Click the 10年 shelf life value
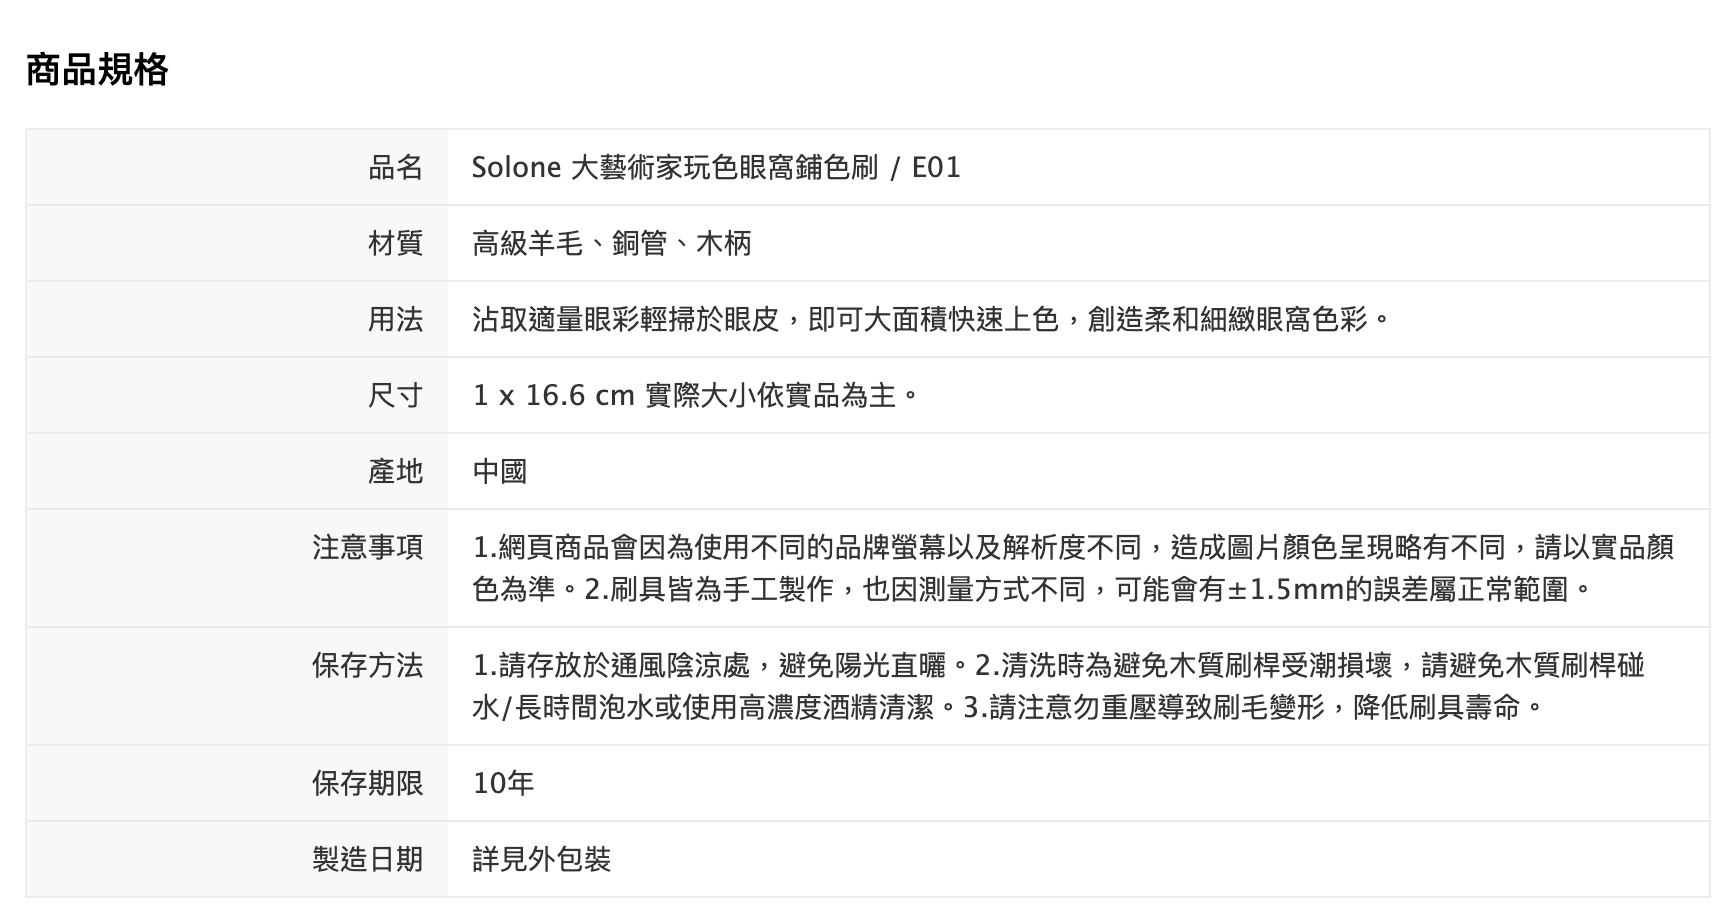This screenshot has height=922, width=1728. click(503, 783)
